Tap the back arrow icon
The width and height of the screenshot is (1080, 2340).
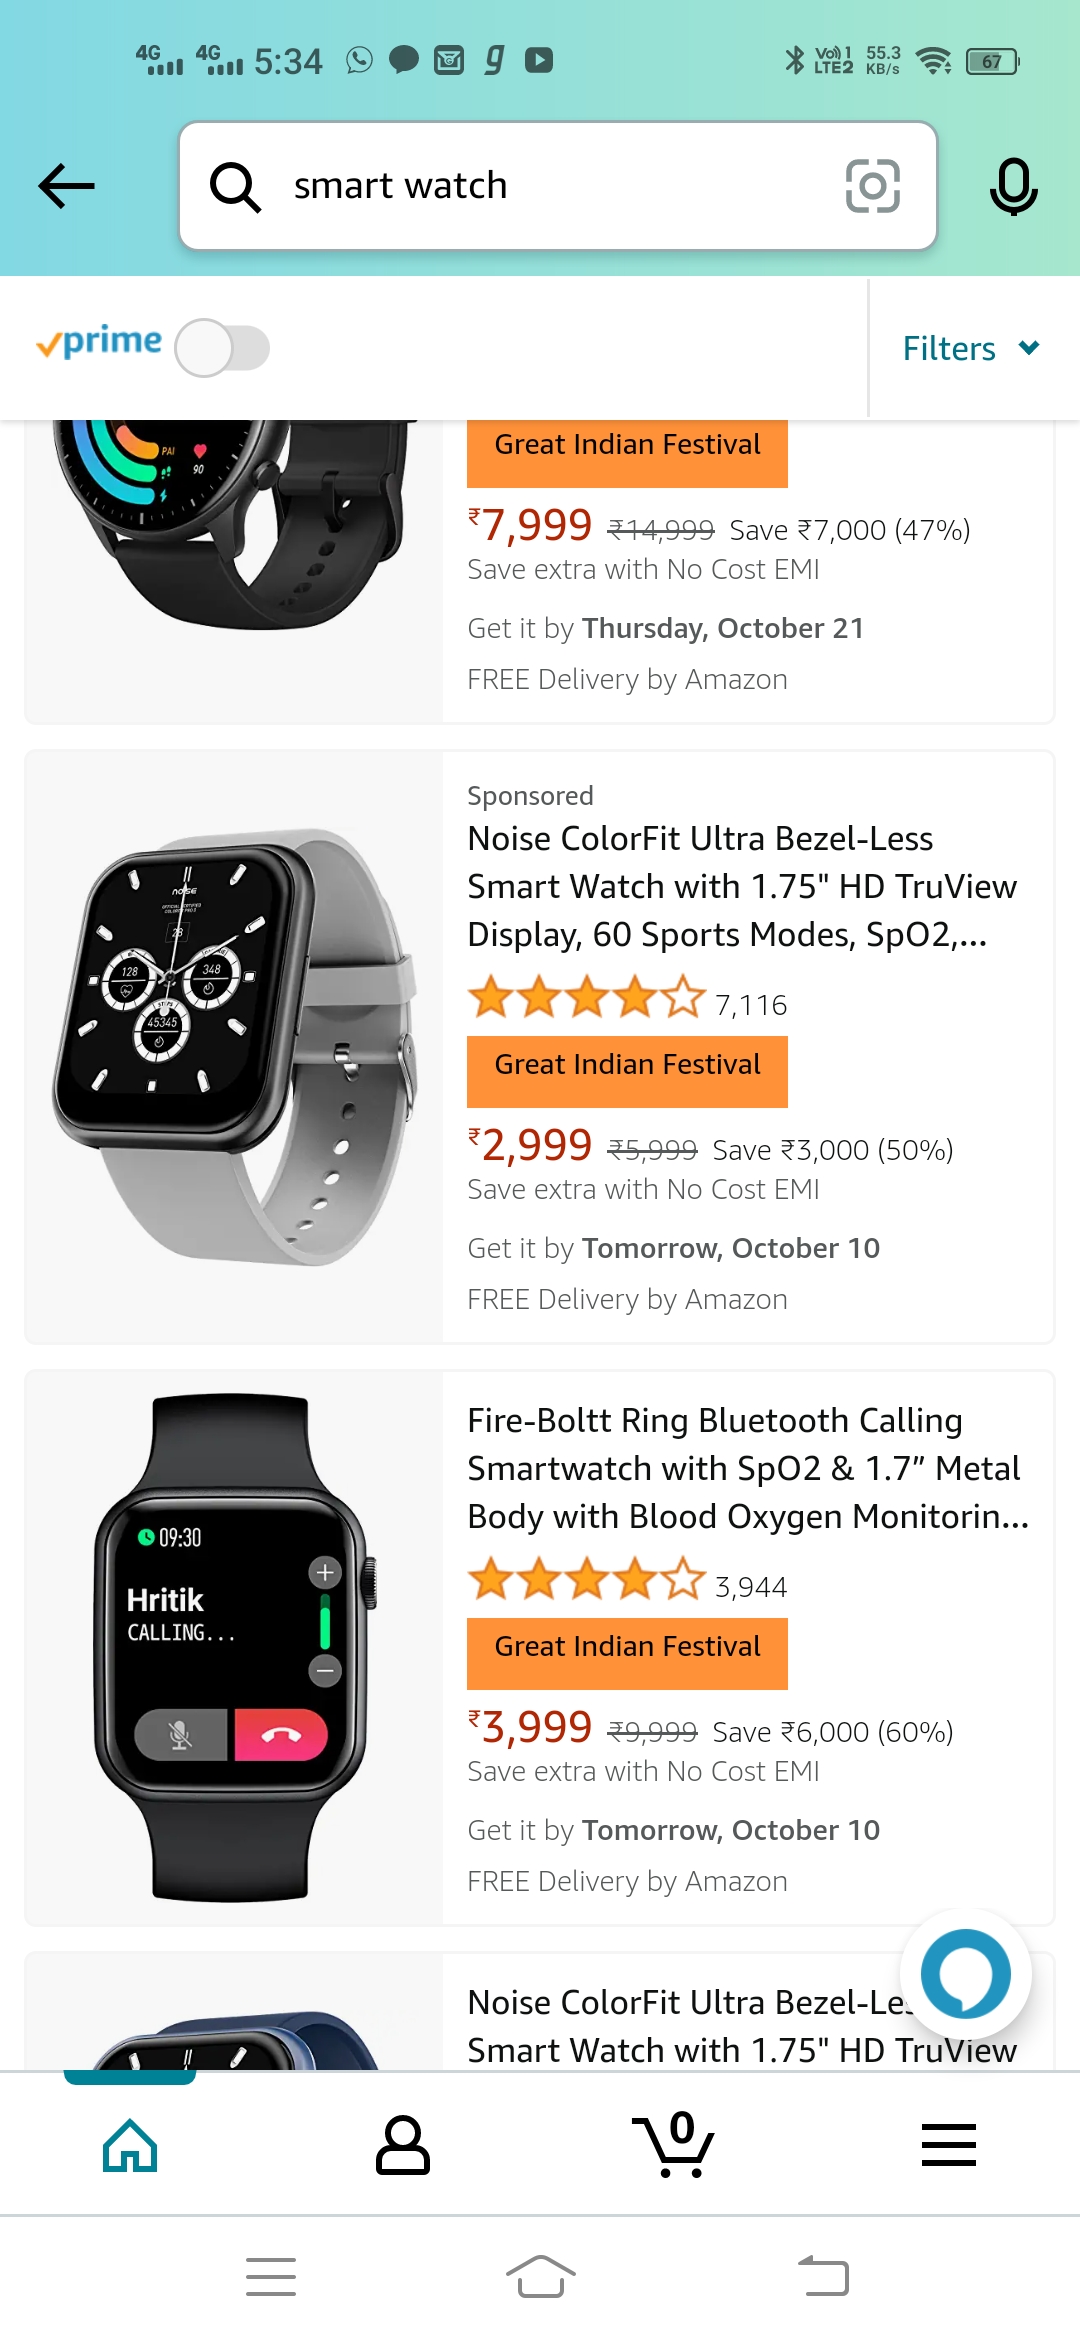(x=66, y=186)
